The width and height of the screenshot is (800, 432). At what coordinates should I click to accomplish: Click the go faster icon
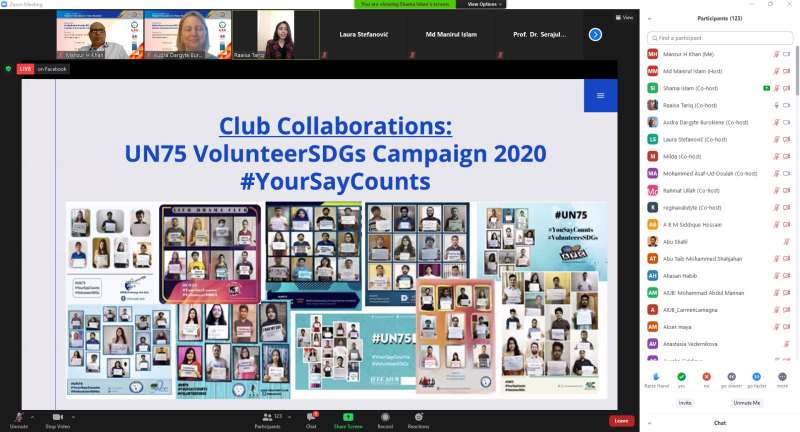758,376
